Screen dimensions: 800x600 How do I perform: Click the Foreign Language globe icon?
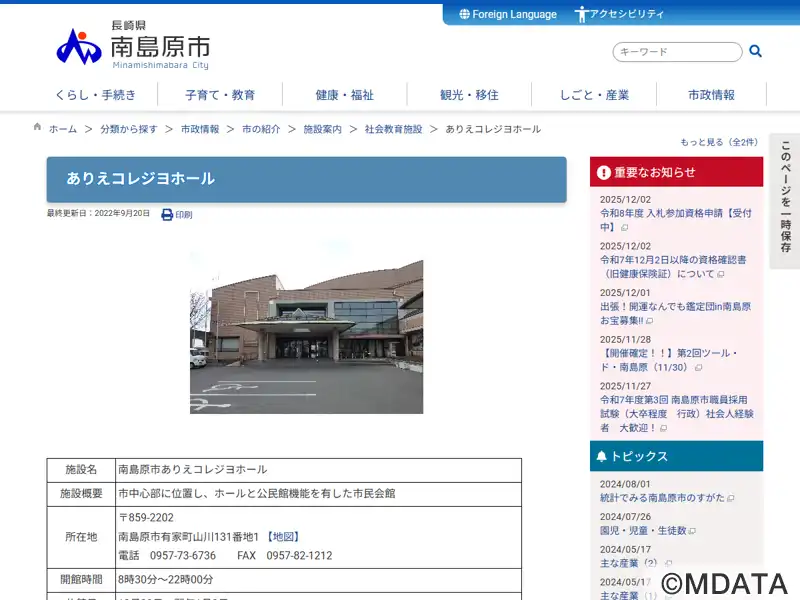click(464, 14)
